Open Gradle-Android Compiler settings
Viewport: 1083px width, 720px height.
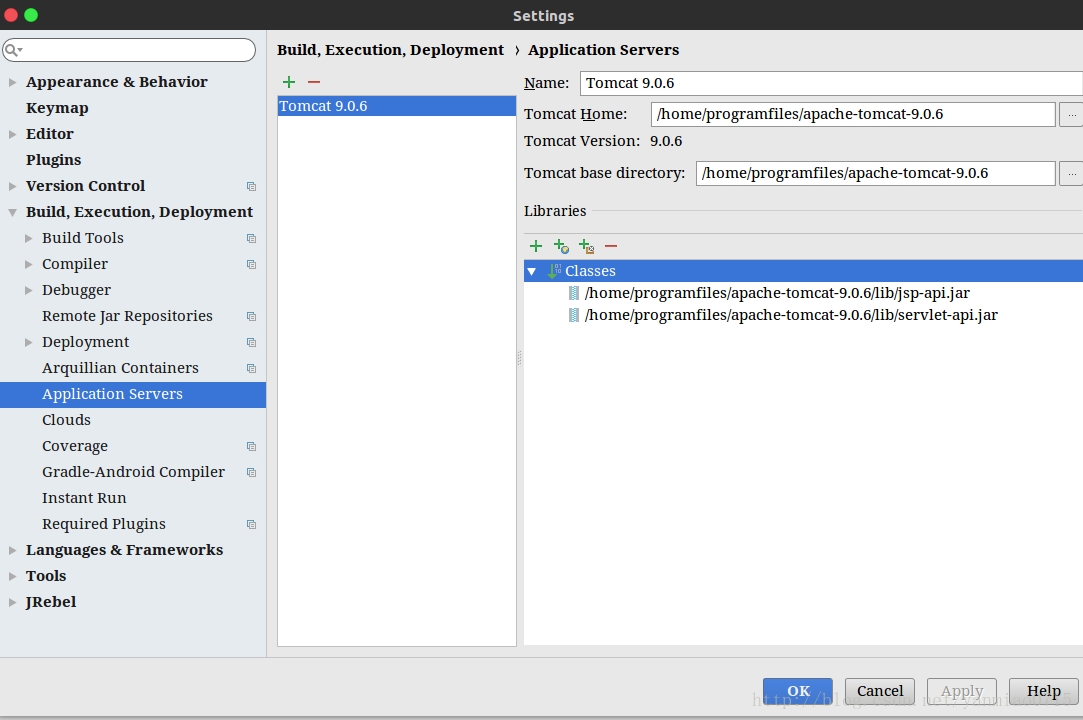133,472
